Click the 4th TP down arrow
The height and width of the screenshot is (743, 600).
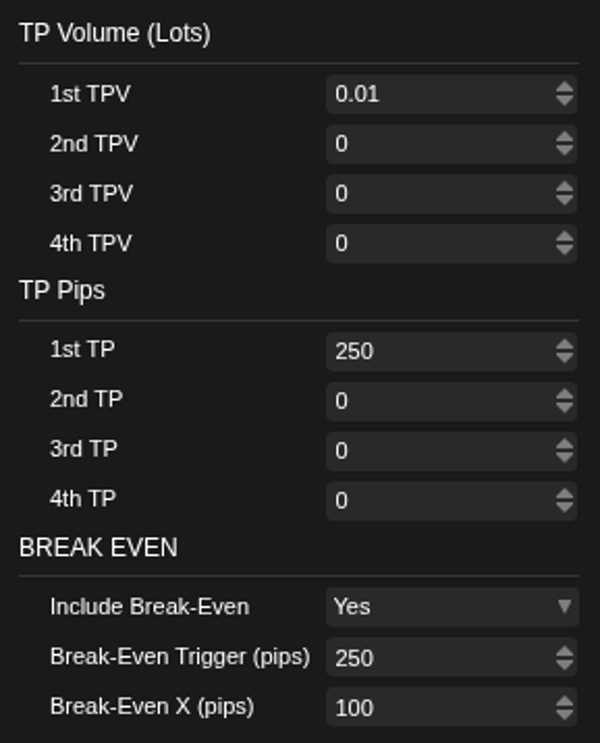click(x=565, y=507)
